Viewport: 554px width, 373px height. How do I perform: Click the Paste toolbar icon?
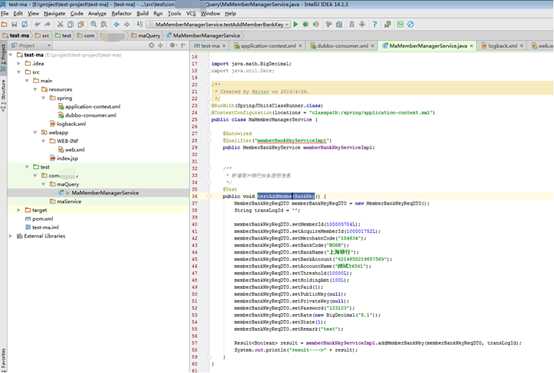coord(81,24)
